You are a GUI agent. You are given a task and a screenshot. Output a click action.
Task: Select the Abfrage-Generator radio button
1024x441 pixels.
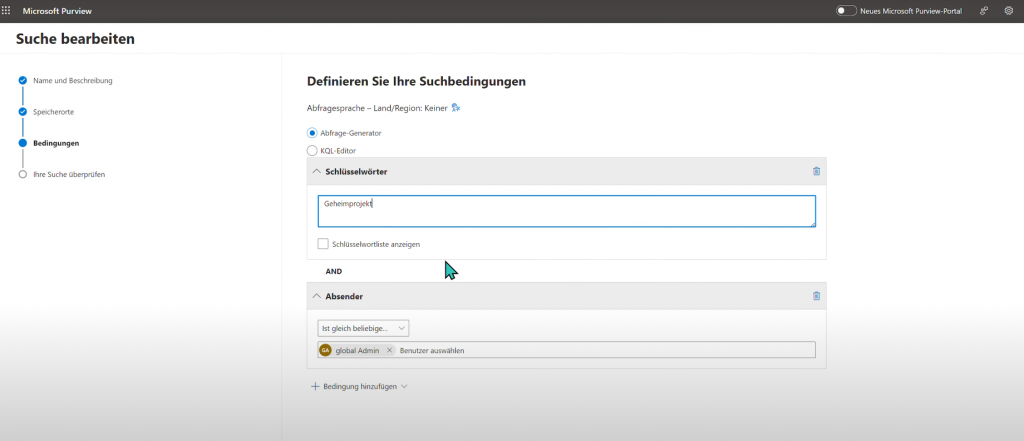pyautogui.click(x=312, y=133)
